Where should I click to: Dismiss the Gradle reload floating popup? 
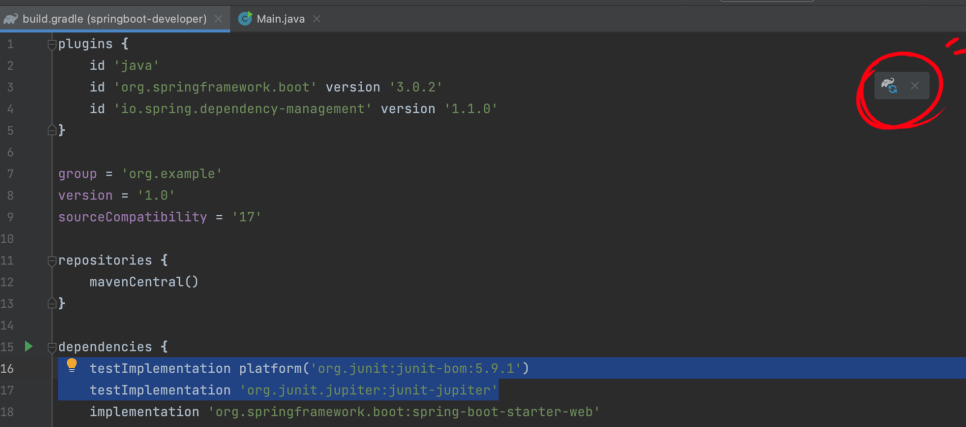coord(915,86)
